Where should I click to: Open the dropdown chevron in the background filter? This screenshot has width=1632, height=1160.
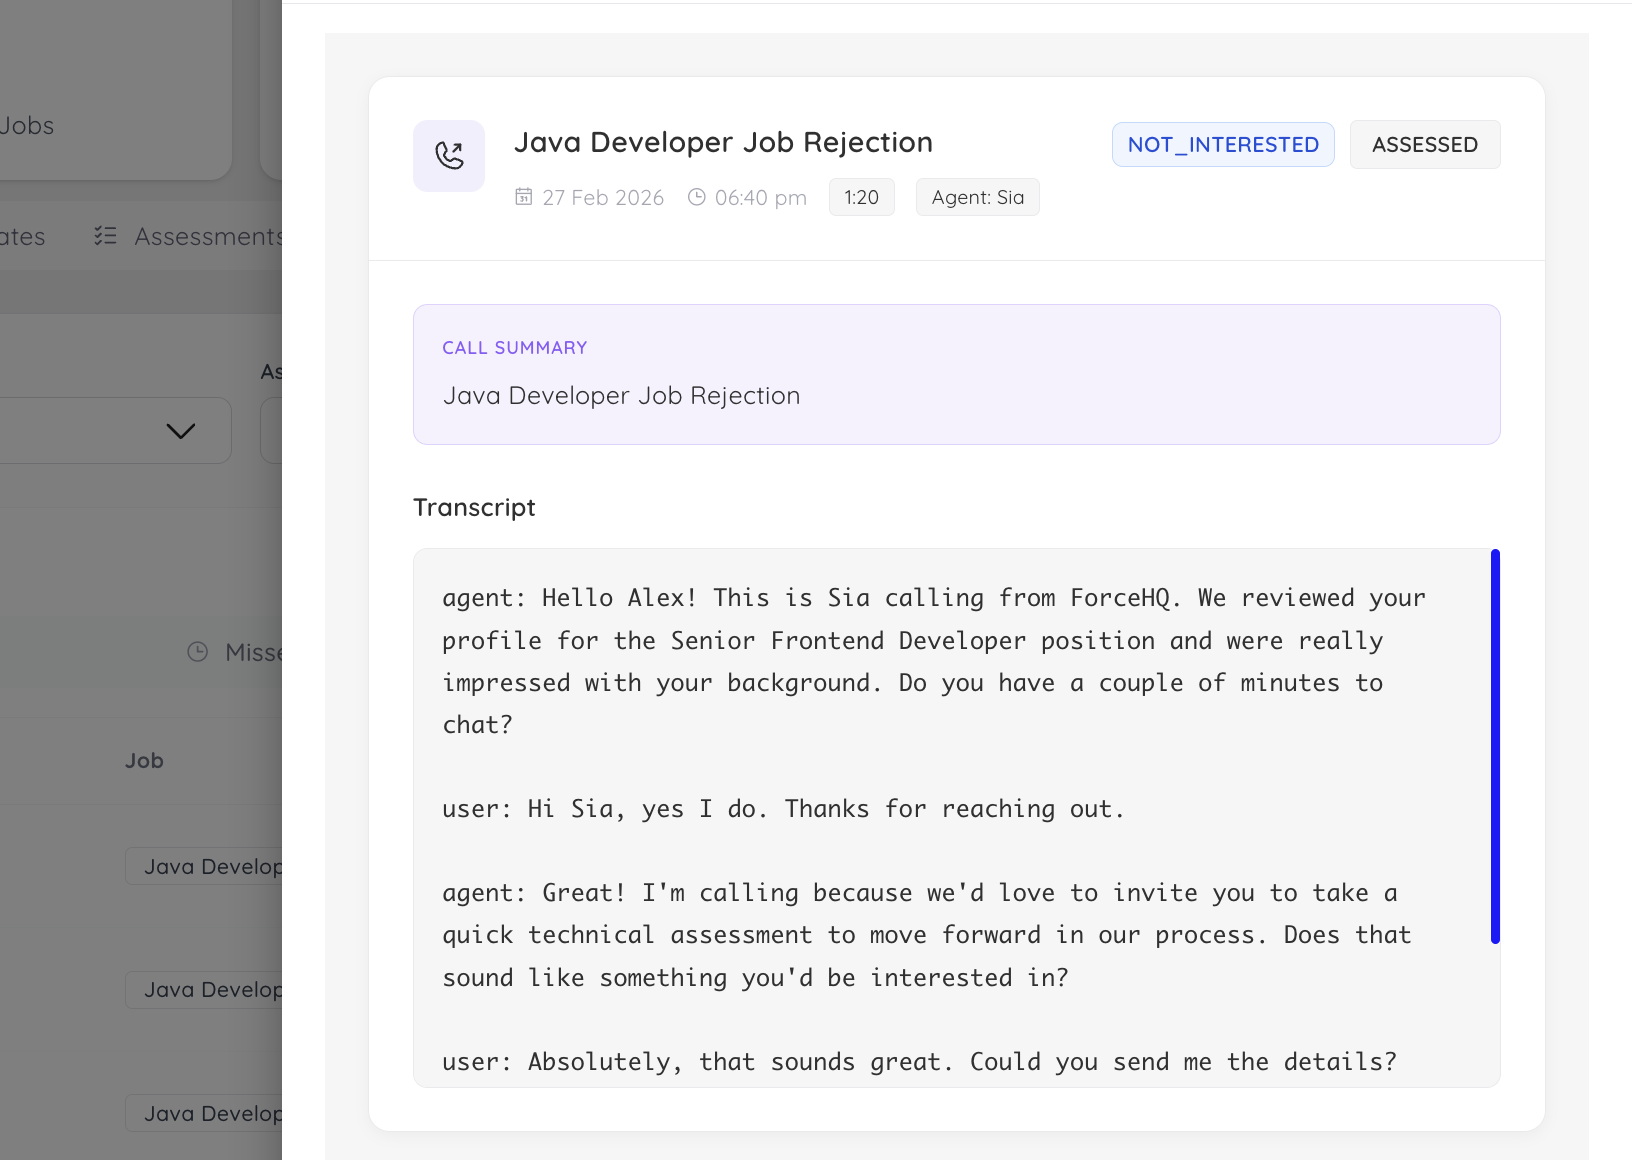(x=180, y=431)
